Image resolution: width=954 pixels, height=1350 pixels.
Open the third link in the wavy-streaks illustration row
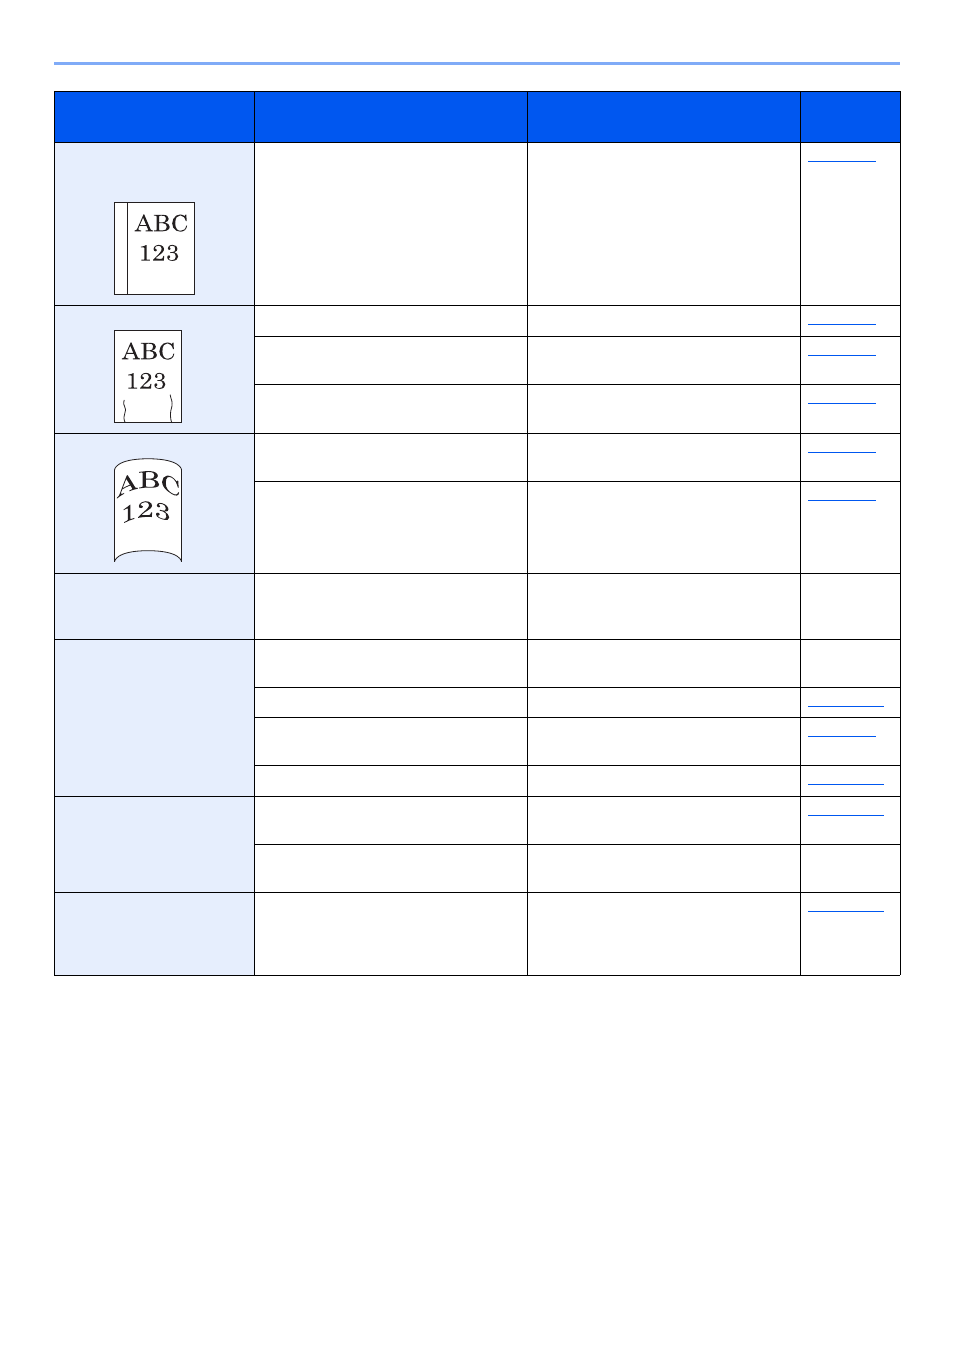841,402
